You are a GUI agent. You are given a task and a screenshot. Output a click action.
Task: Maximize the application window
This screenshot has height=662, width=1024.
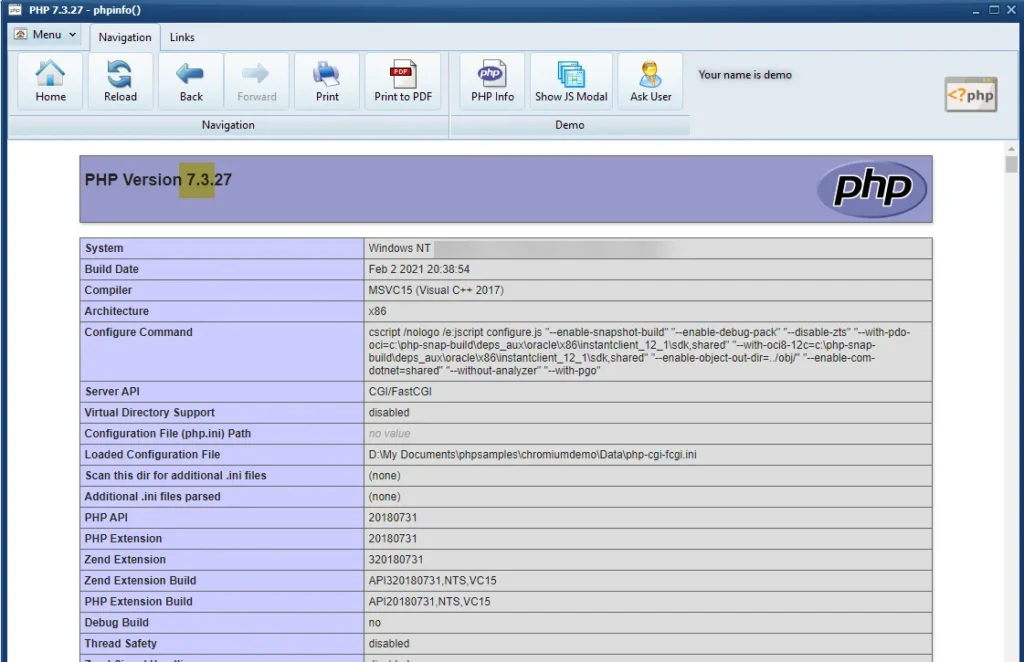[x=994, y=10]
